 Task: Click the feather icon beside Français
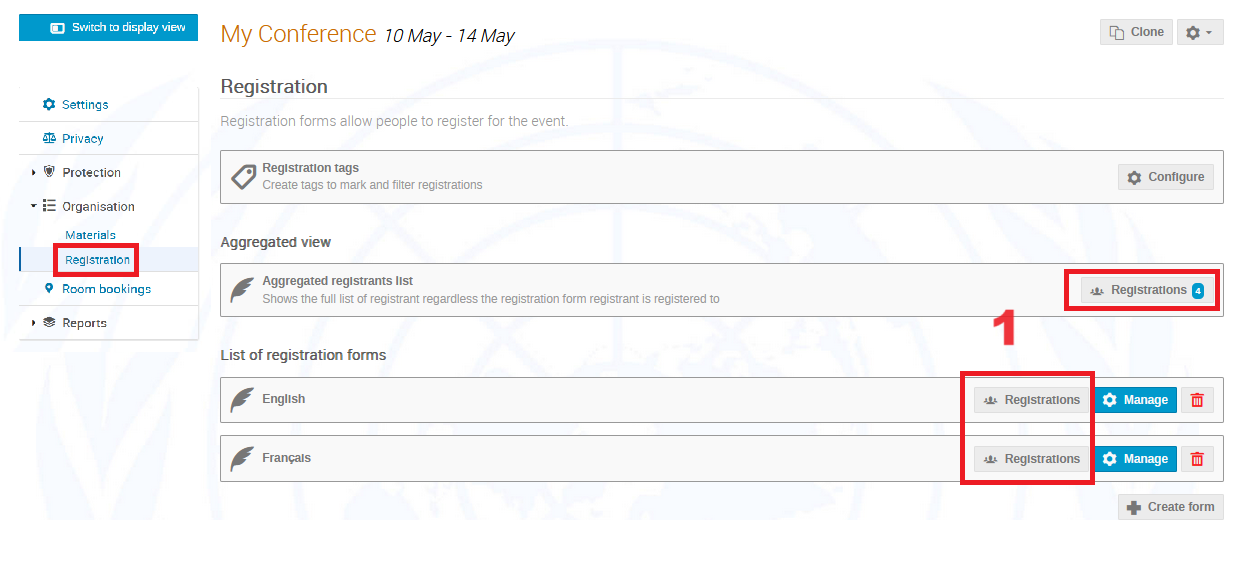pos(242,459)
